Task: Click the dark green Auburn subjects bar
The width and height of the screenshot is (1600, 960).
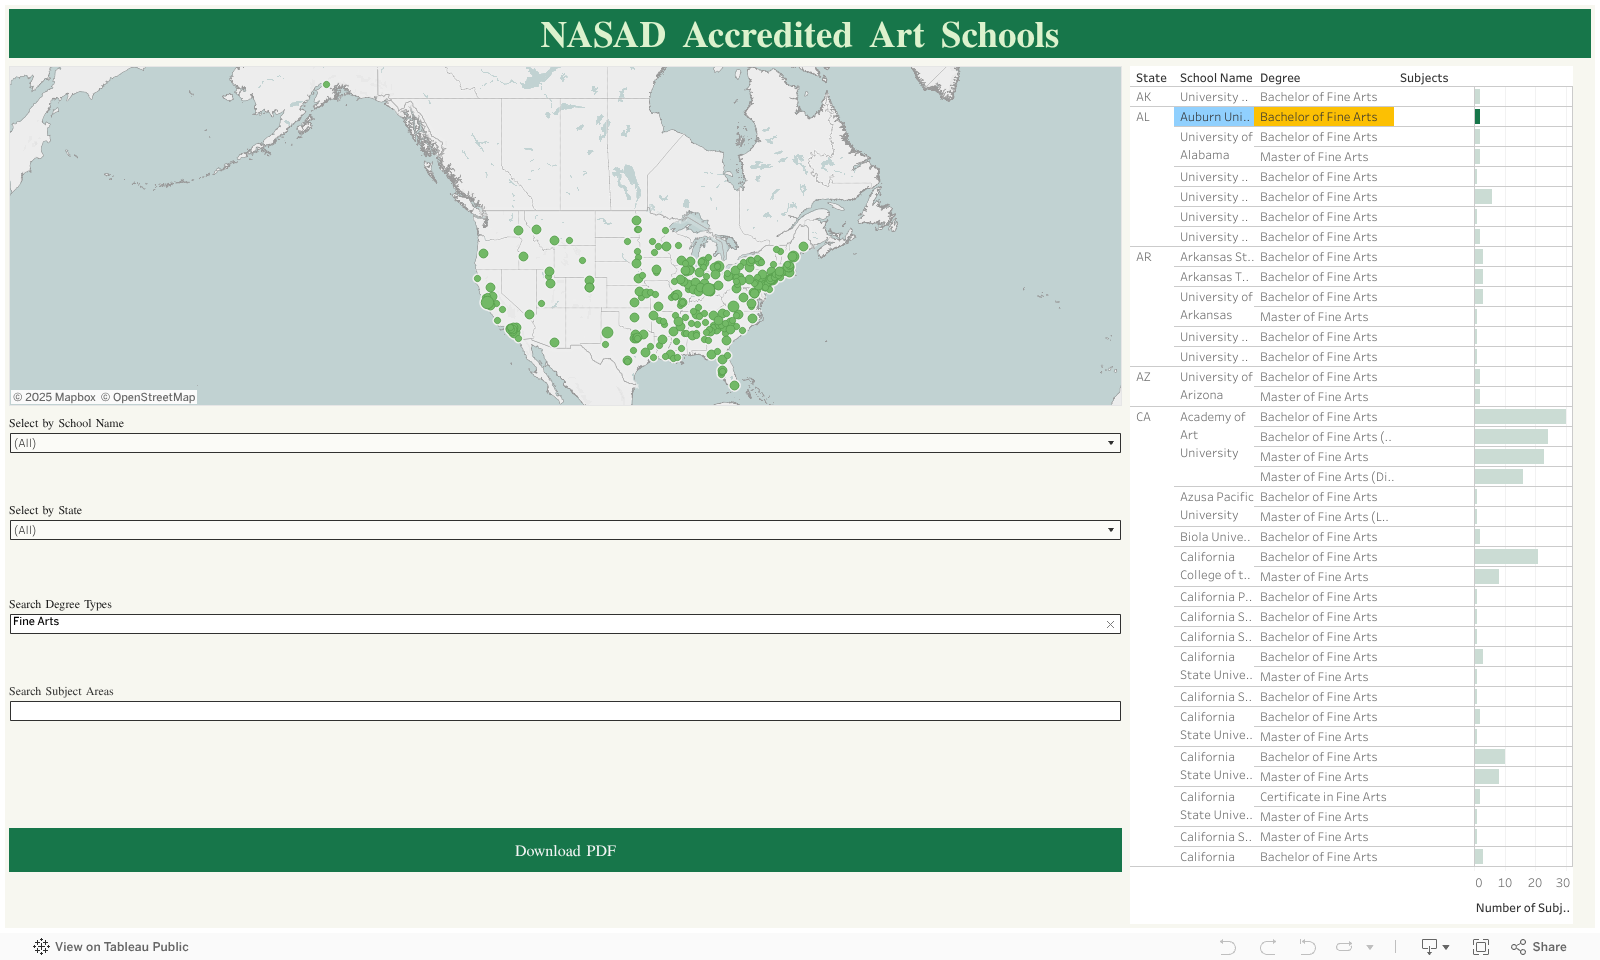Action: tap(1477, 117)
